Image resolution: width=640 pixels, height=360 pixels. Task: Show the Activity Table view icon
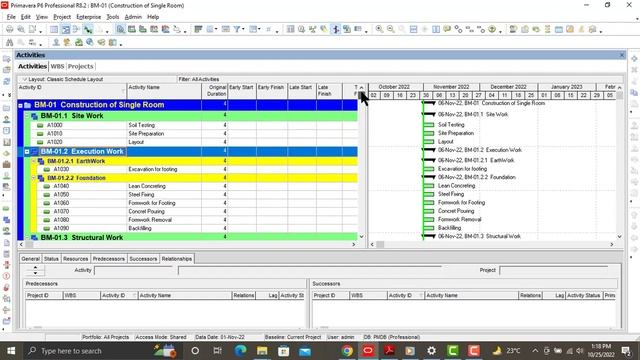[x=54, y=29]
